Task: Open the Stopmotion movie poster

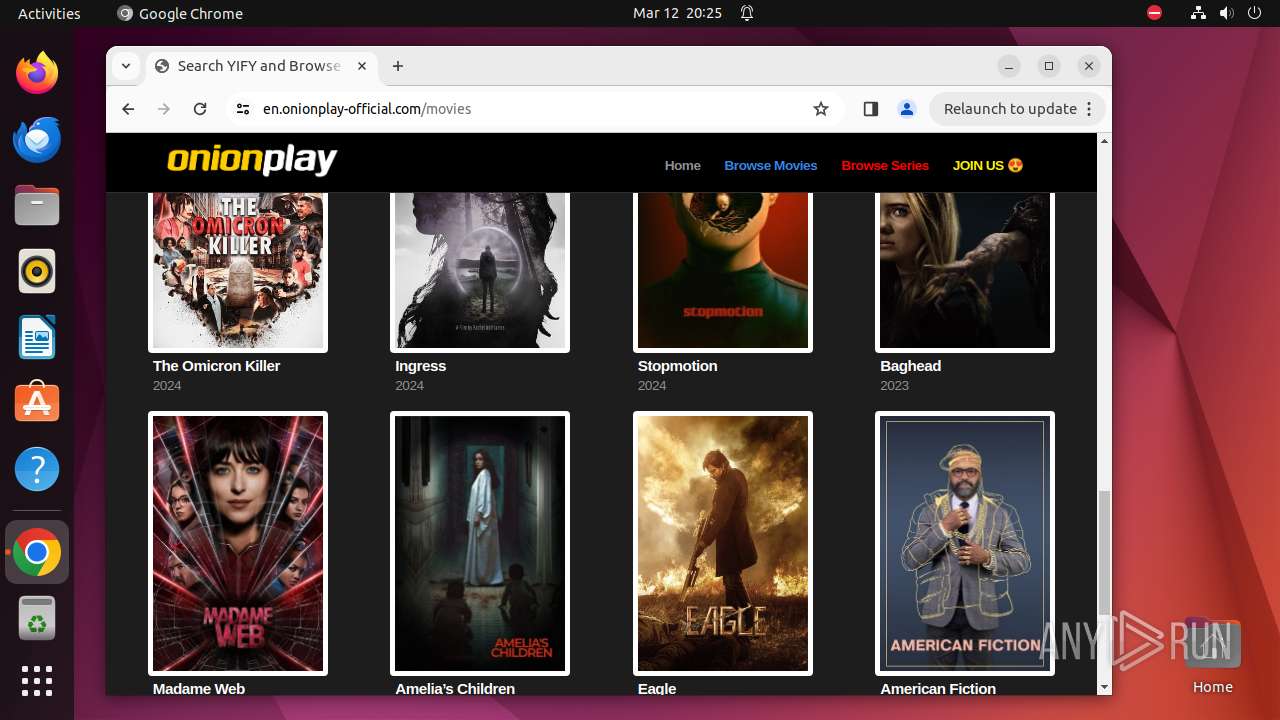Action: click(x=723, y=270)
